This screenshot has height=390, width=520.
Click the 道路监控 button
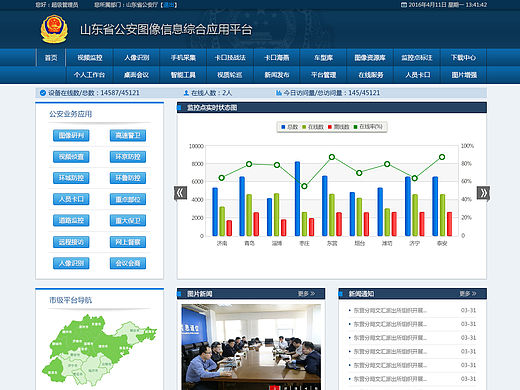point(71,220)
